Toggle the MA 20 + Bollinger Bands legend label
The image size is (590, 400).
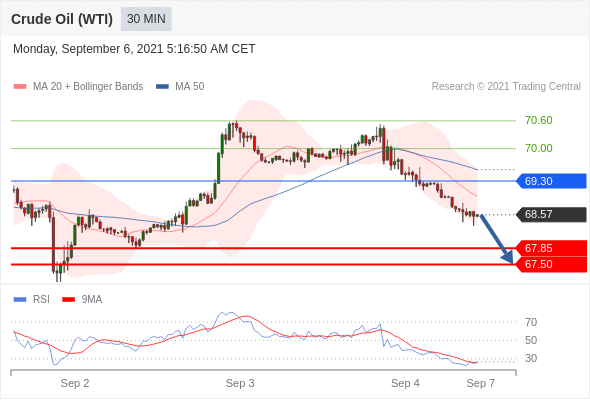click(88, 87)
